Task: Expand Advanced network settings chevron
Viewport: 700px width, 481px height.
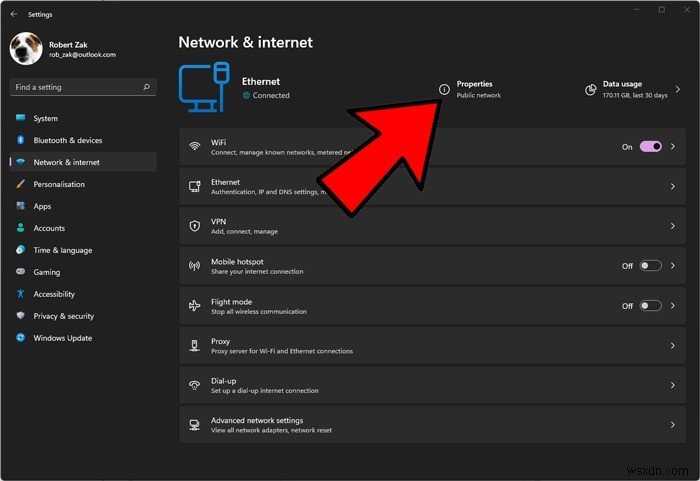Action: click(x=673, y=425)
